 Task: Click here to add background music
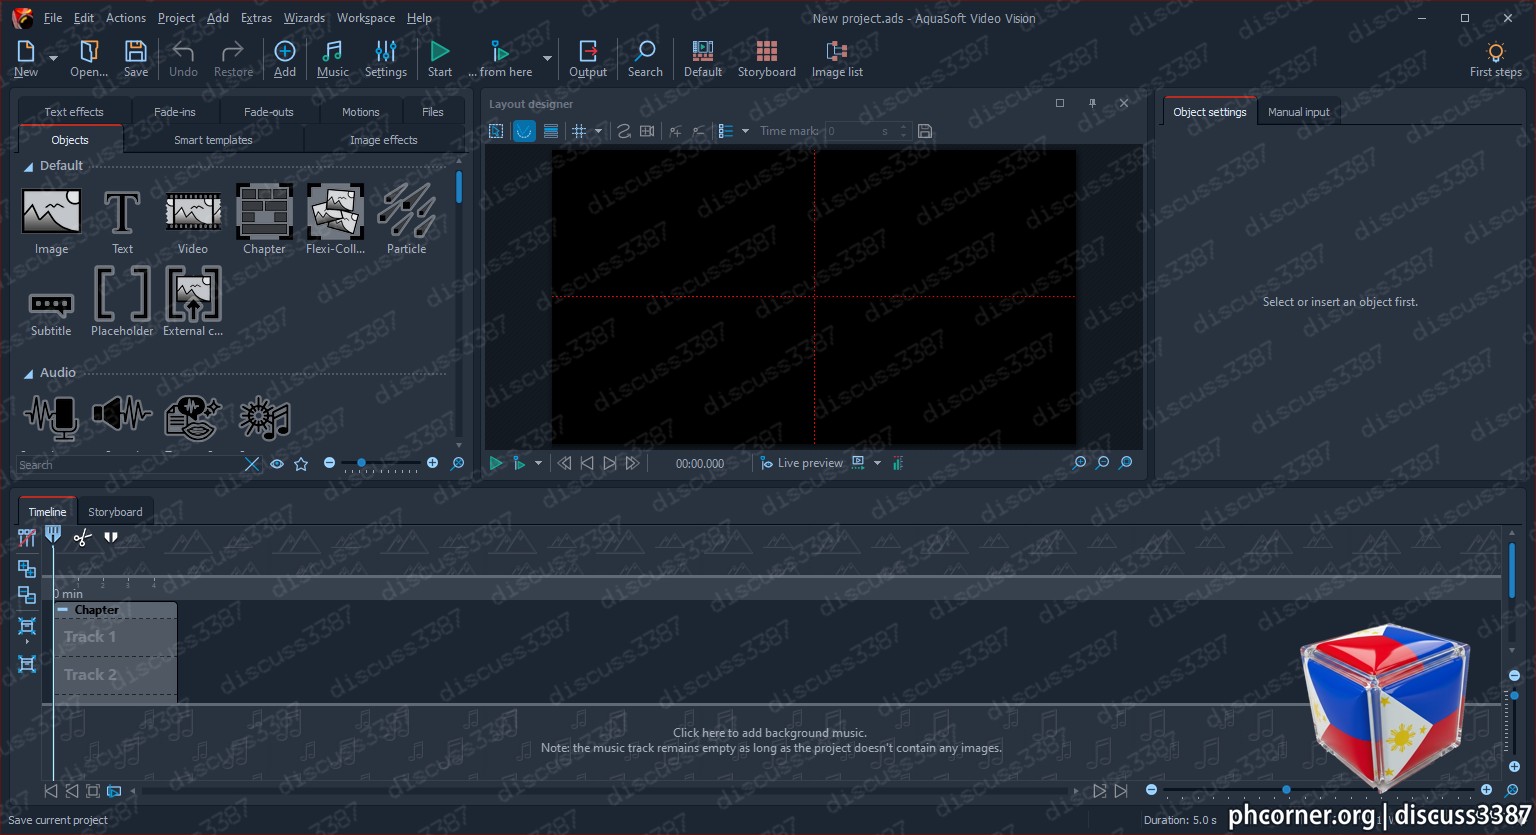[x=770, y=733]
